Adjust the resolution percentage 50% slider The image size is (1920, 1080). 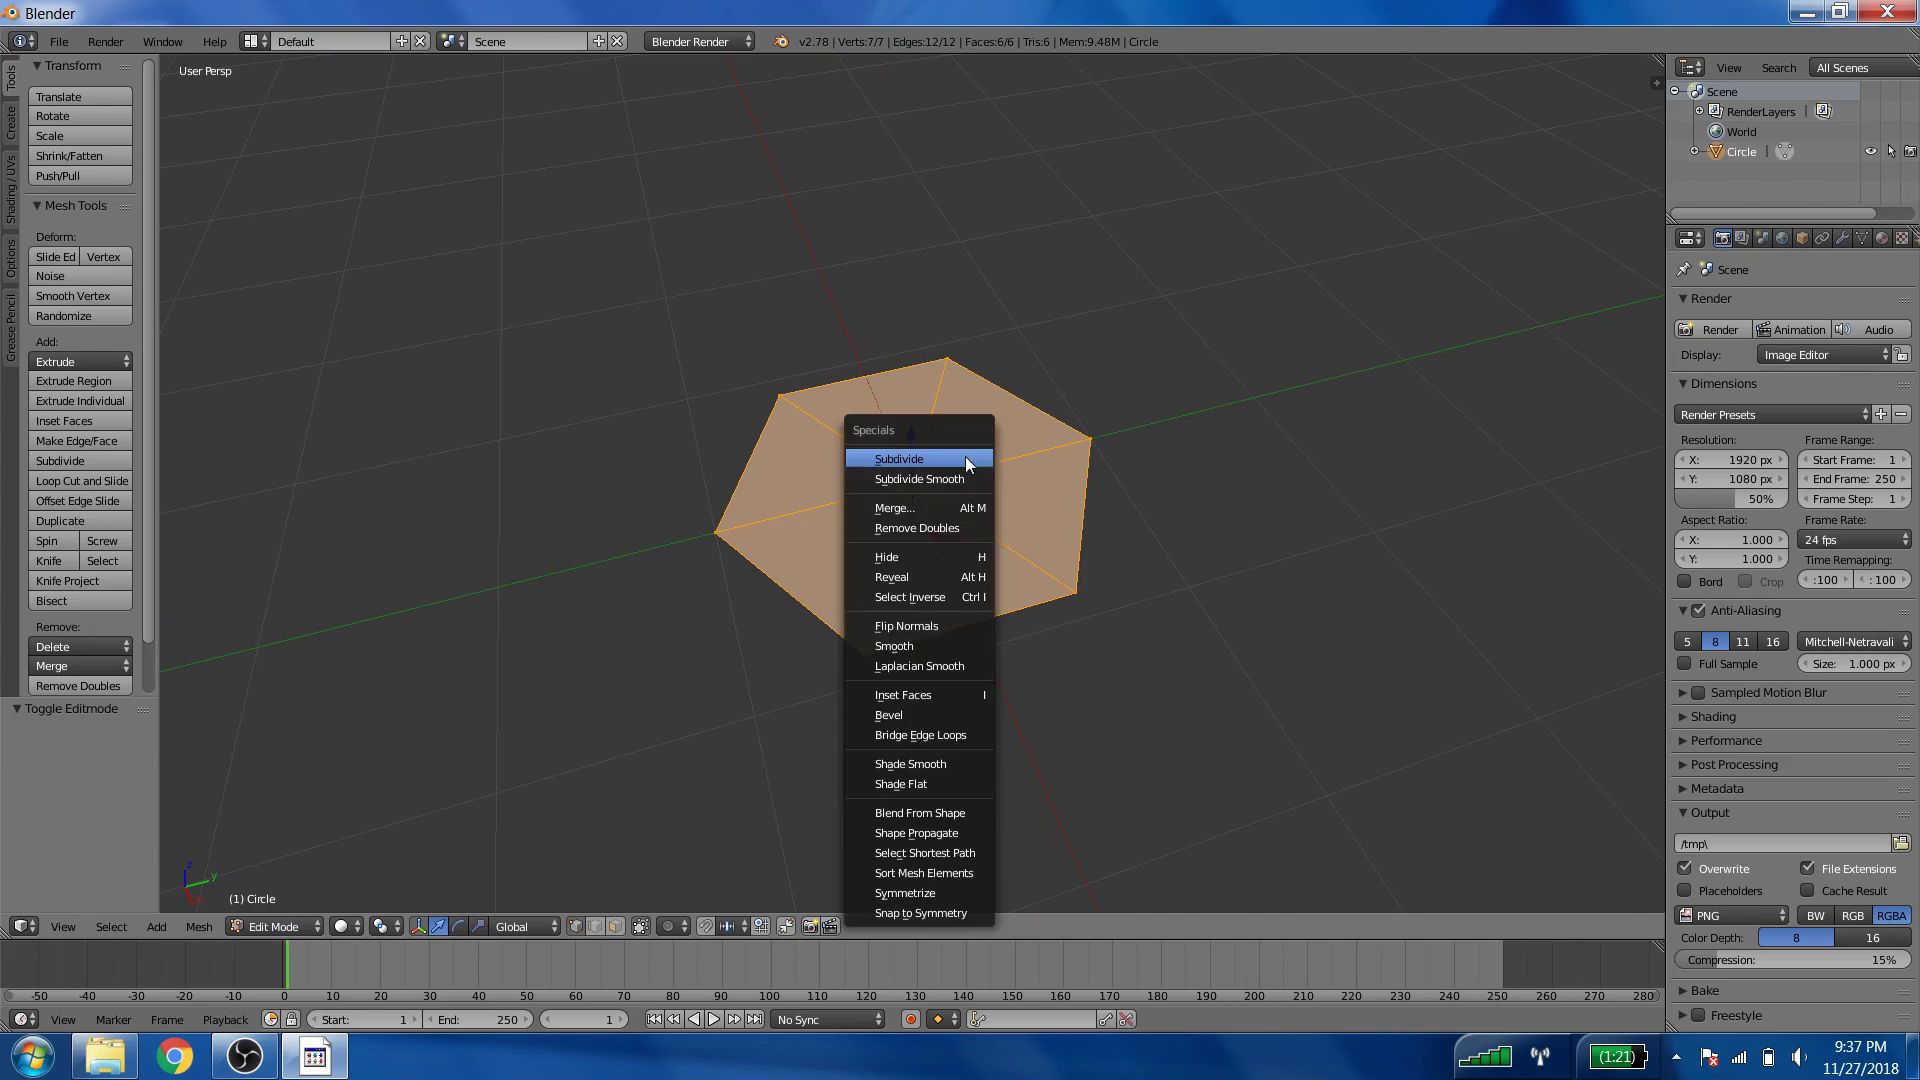1731,498
